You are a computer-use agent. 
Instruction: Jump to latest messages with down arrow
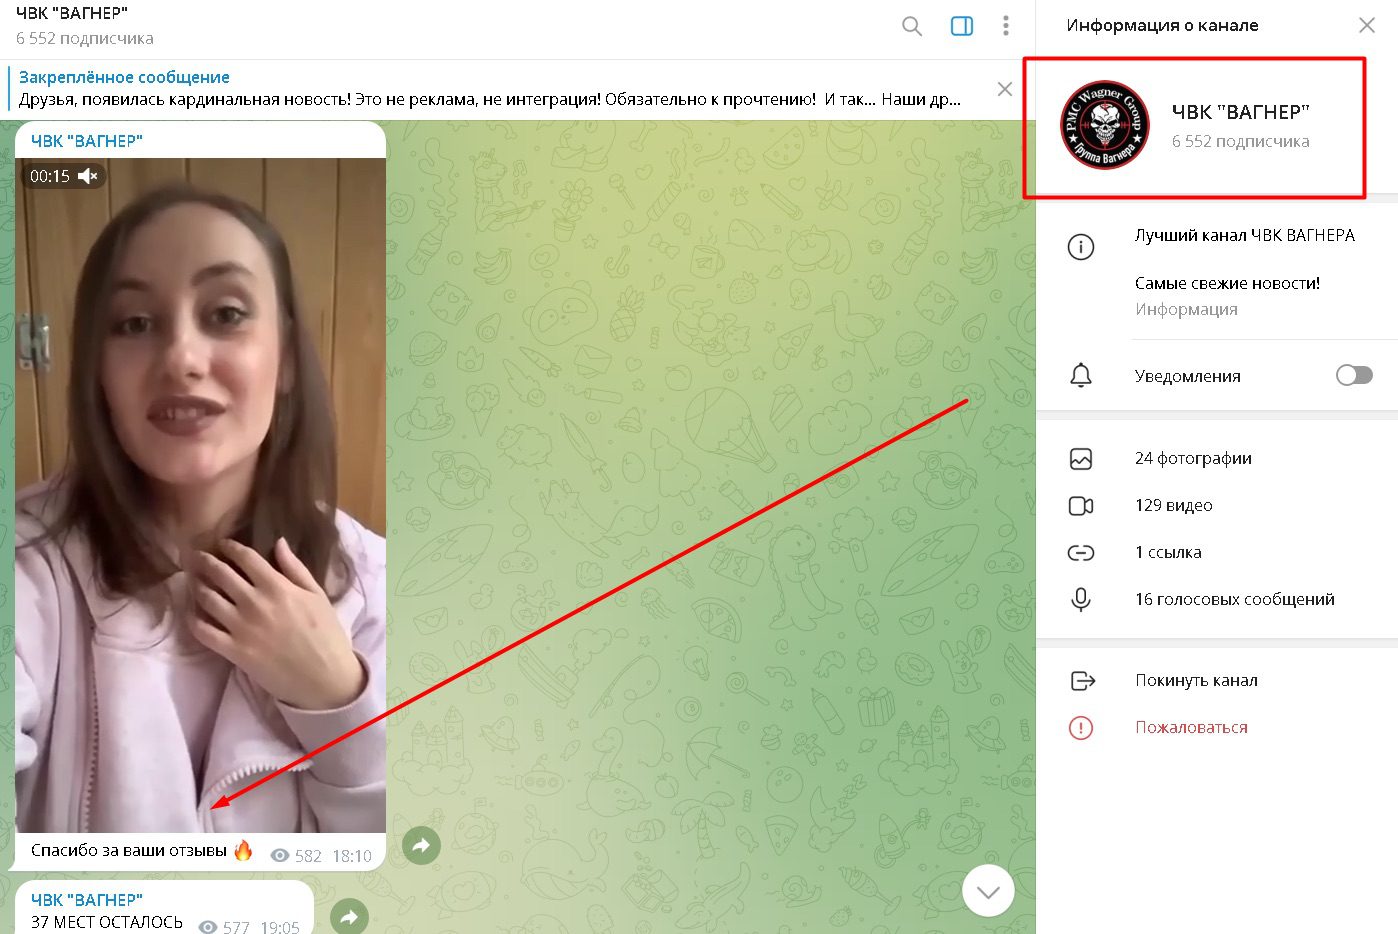coord(988,890)
